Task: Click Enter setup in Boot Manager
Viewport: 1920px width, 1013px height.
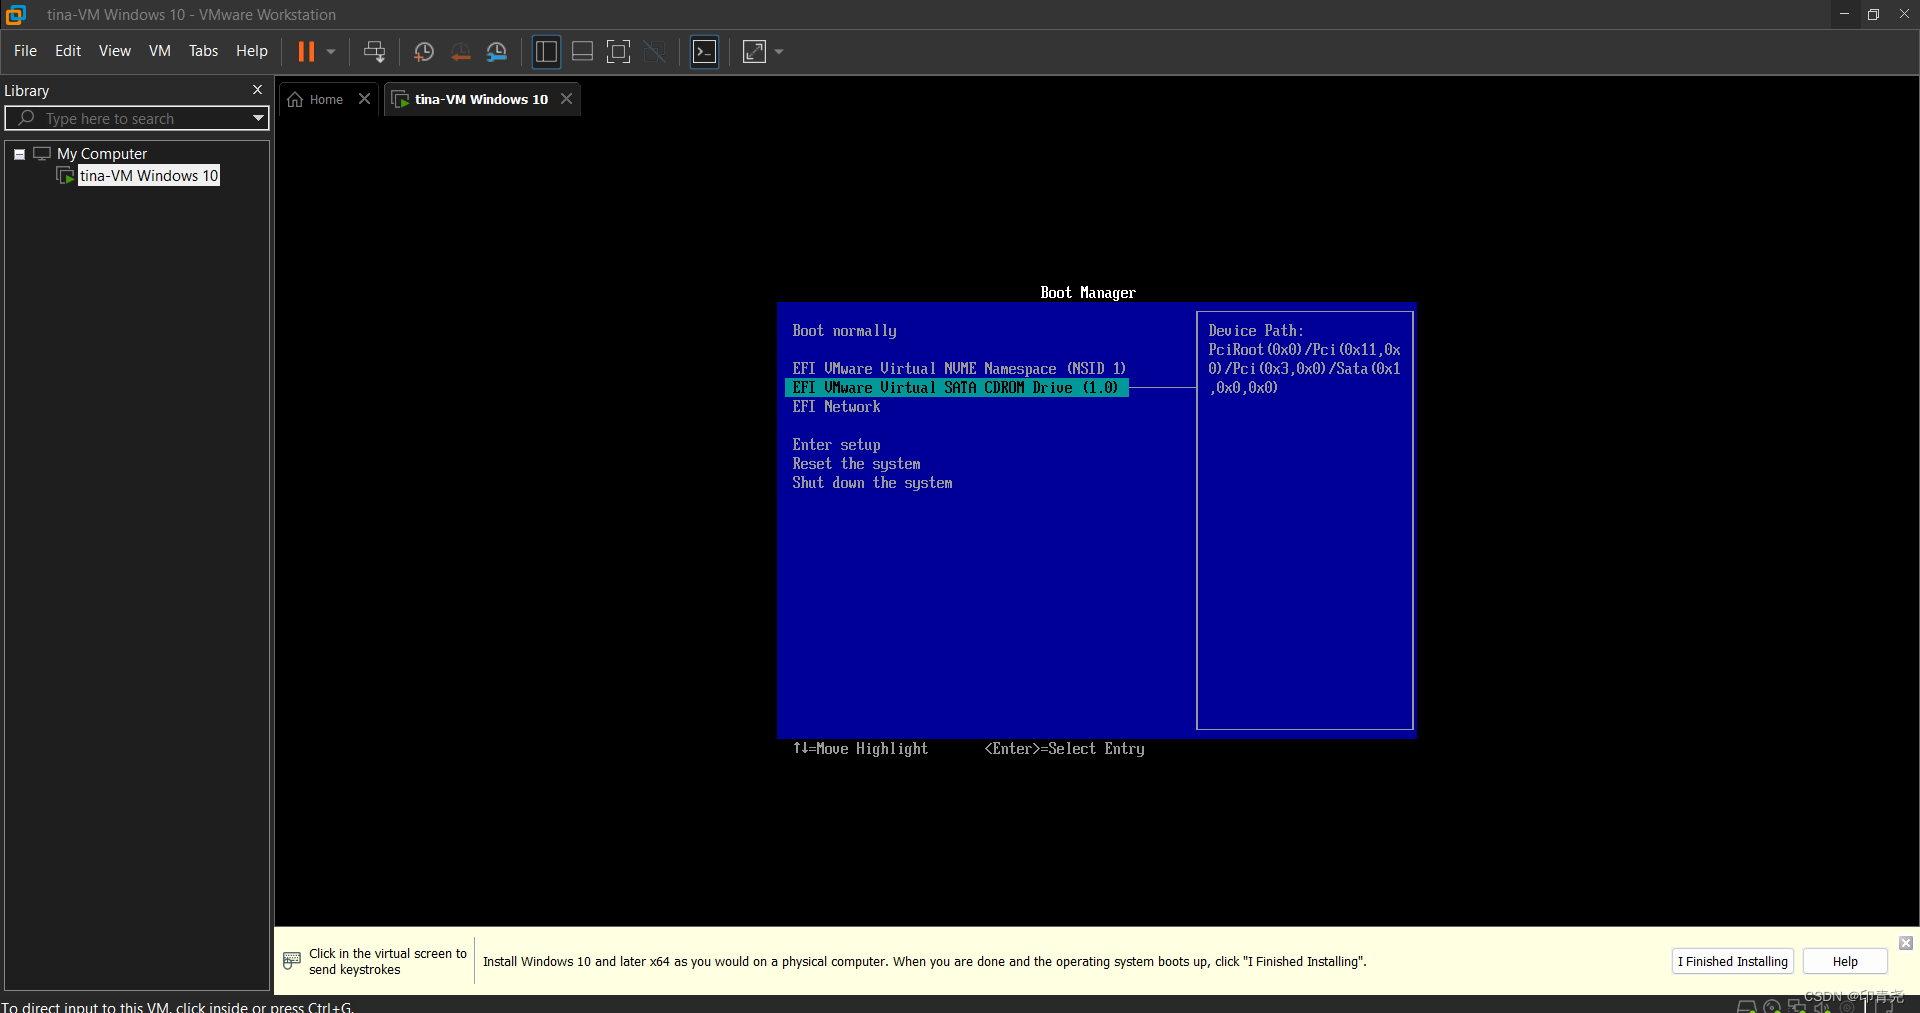Action: (x=836, y=445)
